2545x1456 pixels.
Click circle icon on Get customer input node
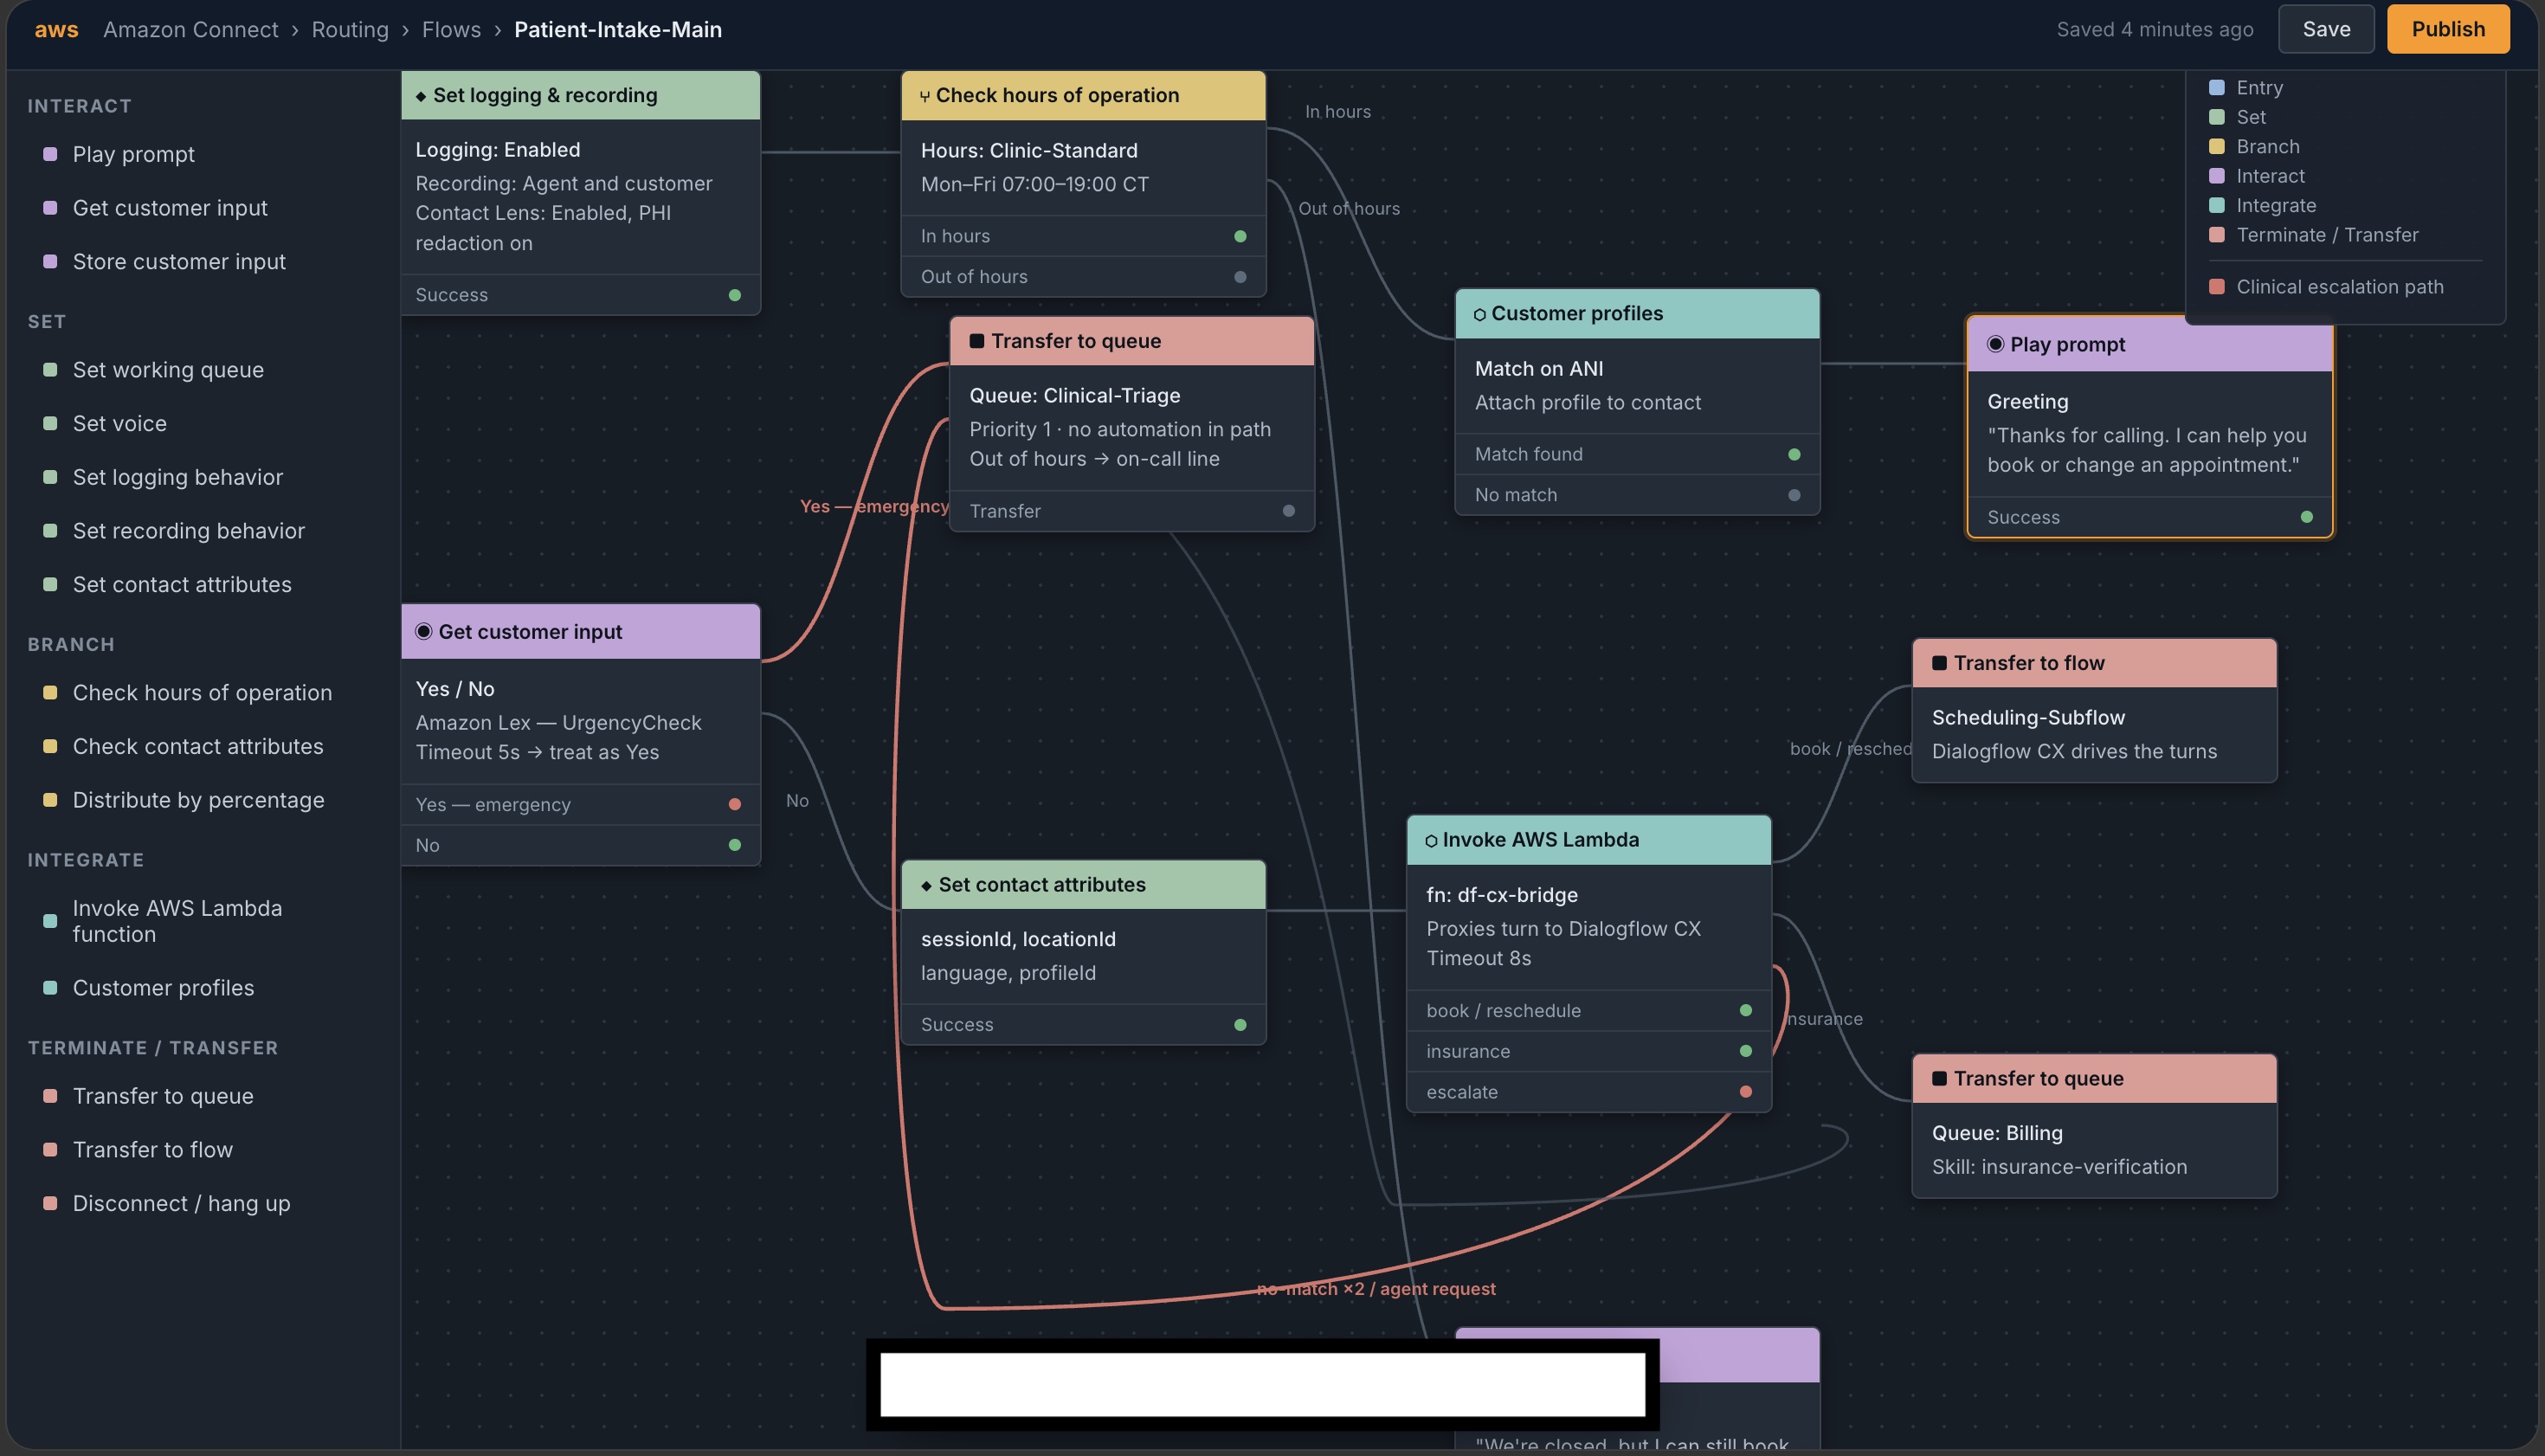click(423, 631)
